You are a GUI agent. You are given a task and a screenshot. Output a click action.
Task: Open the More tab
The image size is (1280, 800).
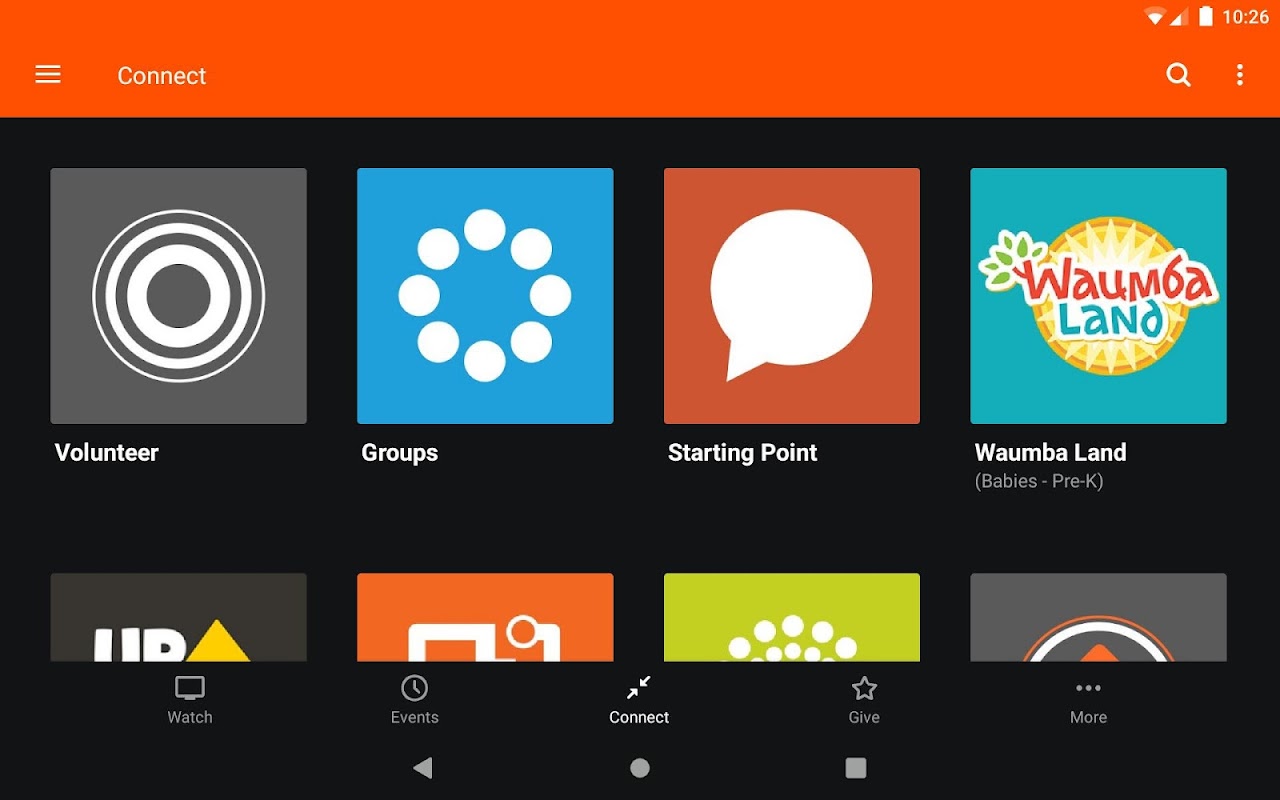(1088, 700)
